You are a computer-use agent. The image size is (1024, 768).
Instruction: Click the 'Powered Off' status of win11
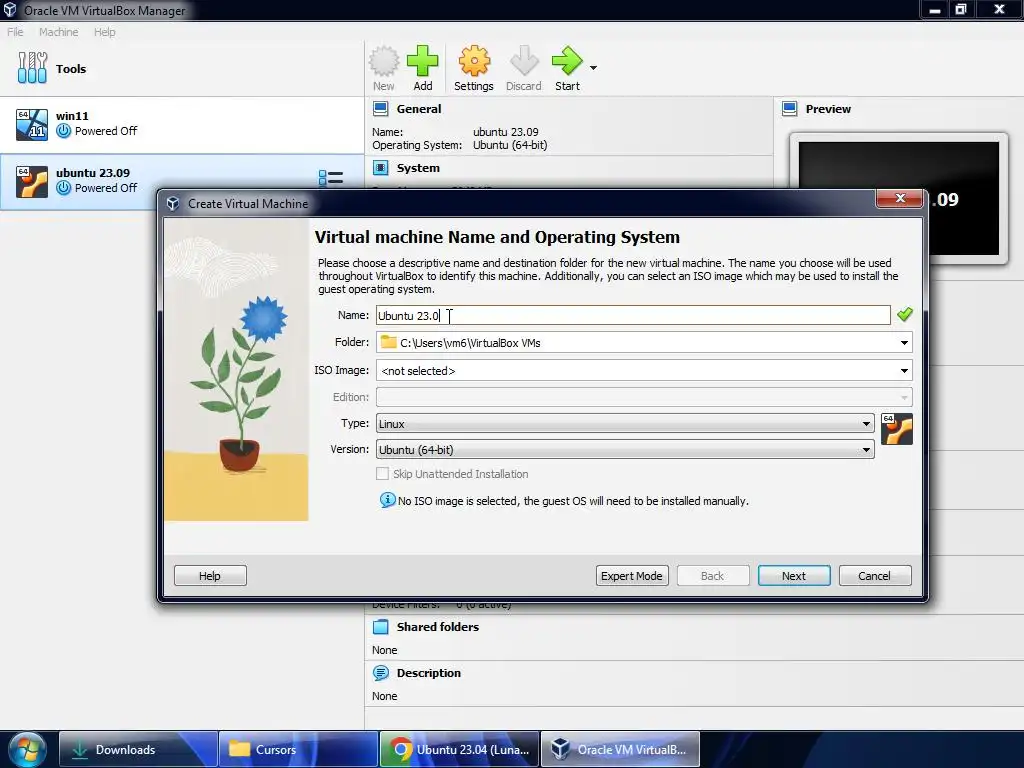pos(106,131)
